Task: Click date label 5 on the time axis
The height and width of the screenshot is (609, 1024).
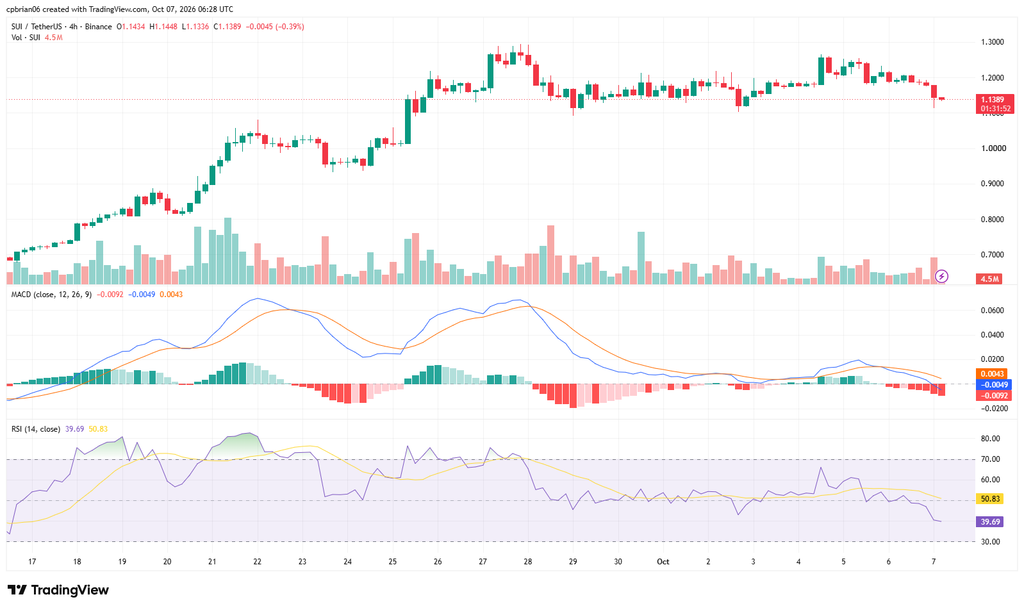Action: tap(843, 561)
